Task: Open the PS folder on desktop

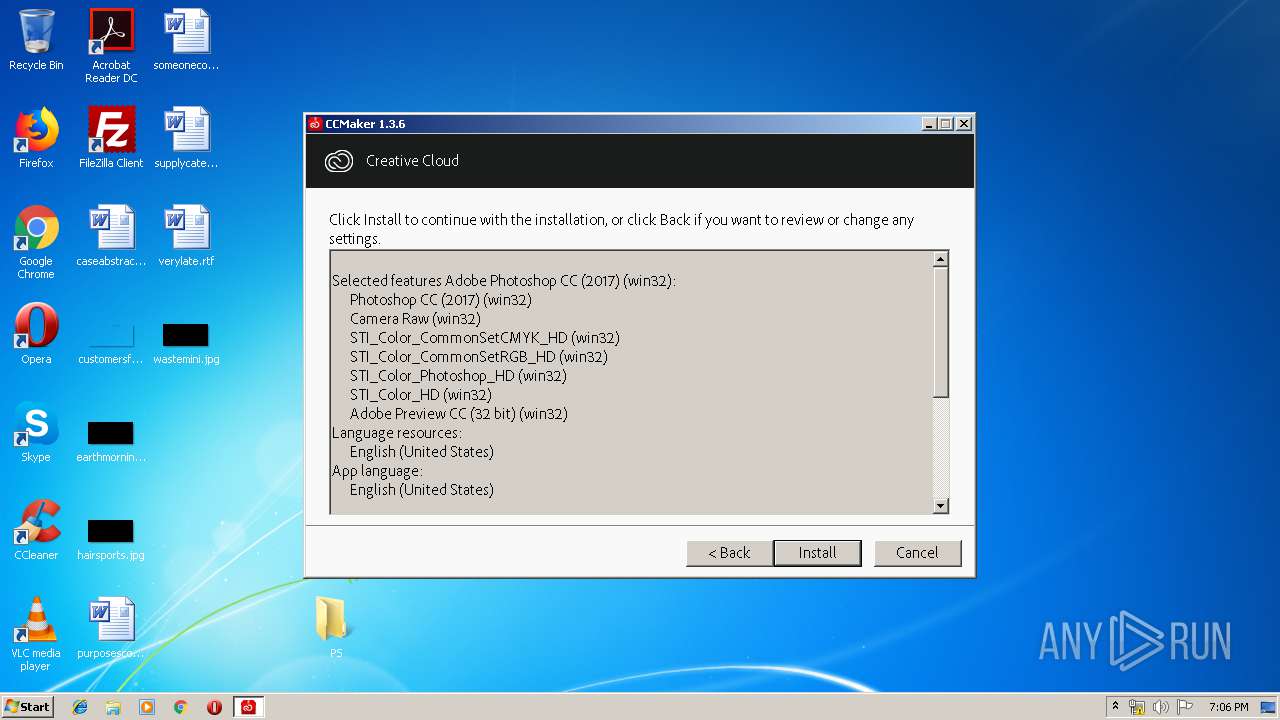Action: [335, 626]
